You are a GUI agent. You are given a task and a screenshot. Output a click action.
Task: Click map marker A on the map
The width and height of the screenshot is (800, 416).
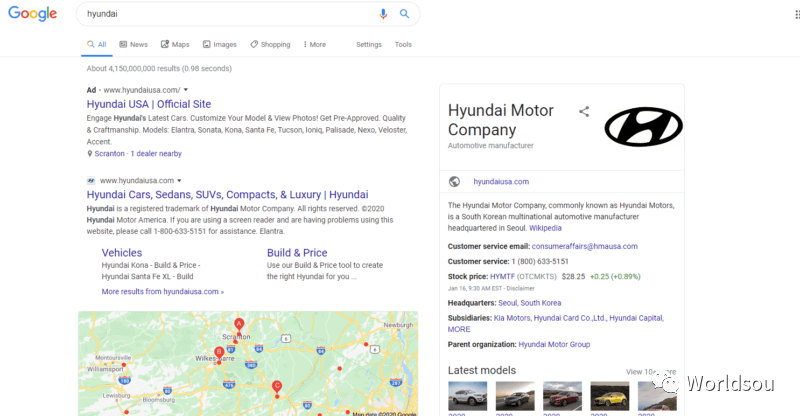click(x=239, y=324)
